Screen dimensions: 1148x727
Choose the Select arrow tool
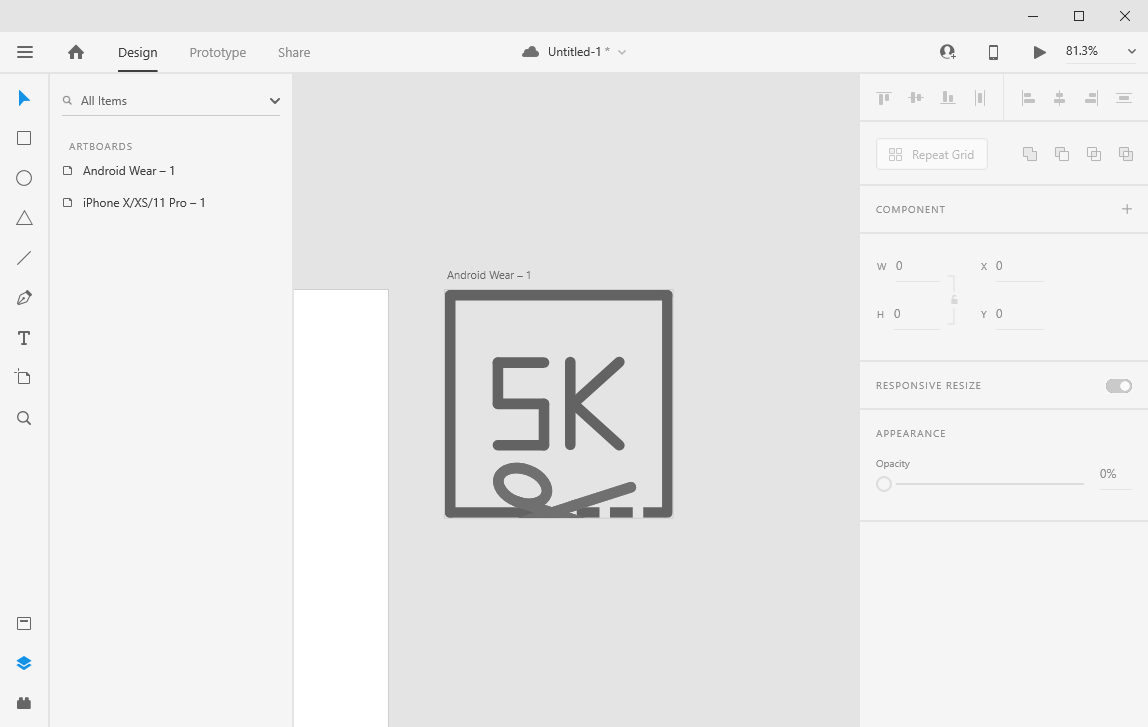click(24, 98)
